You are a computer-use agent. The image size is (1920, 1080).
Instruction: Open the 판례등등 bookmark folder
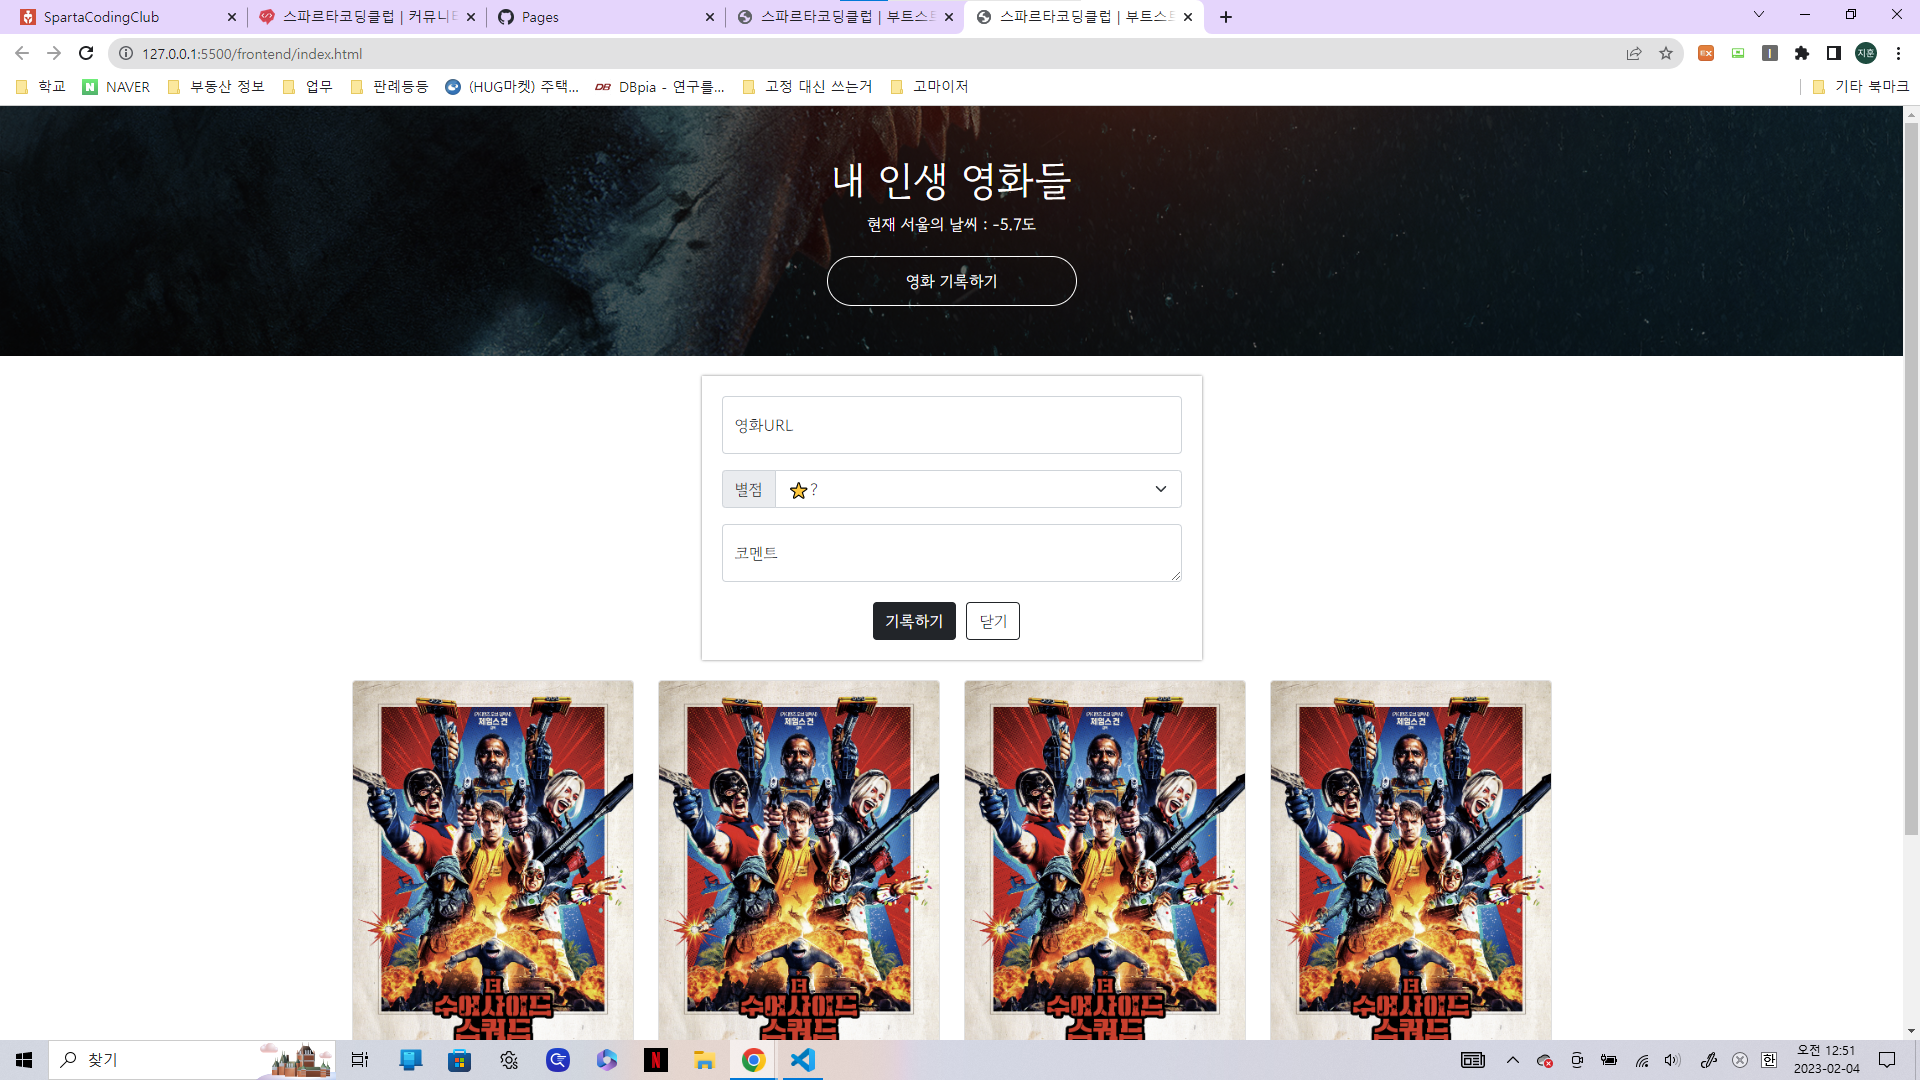pos(390,87)
